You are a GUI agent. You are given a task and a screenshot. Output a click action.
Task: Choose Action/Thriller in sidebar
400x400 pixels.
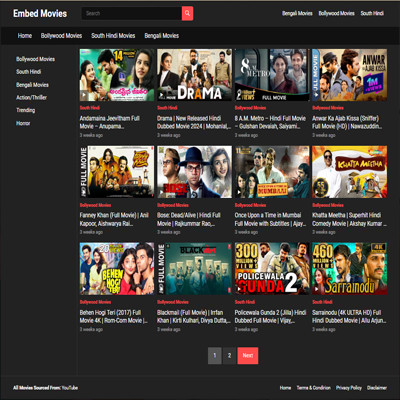[31, 97]
